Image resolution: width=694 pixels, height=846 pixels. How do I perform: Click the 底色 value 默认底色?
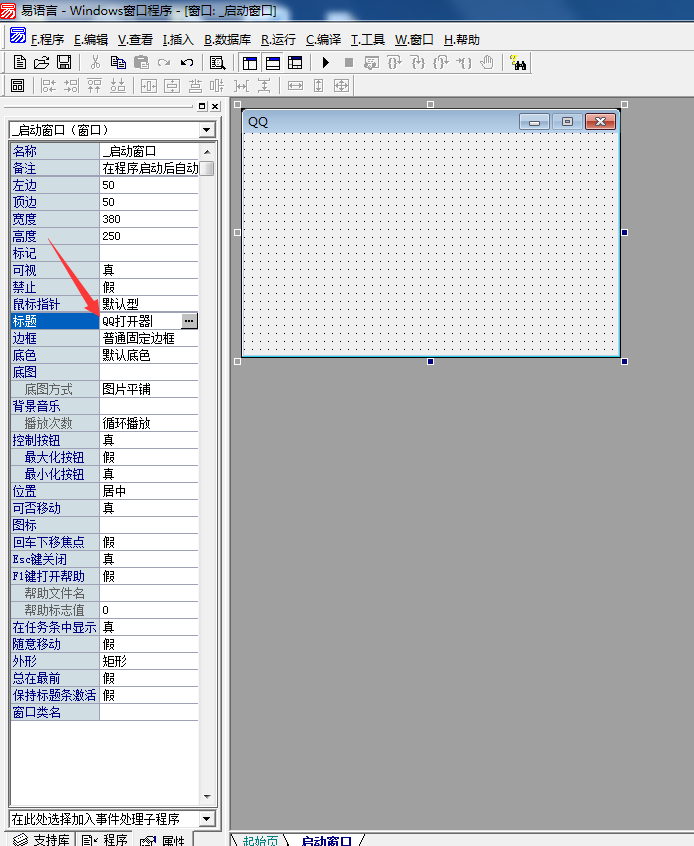tap(149, 355)
